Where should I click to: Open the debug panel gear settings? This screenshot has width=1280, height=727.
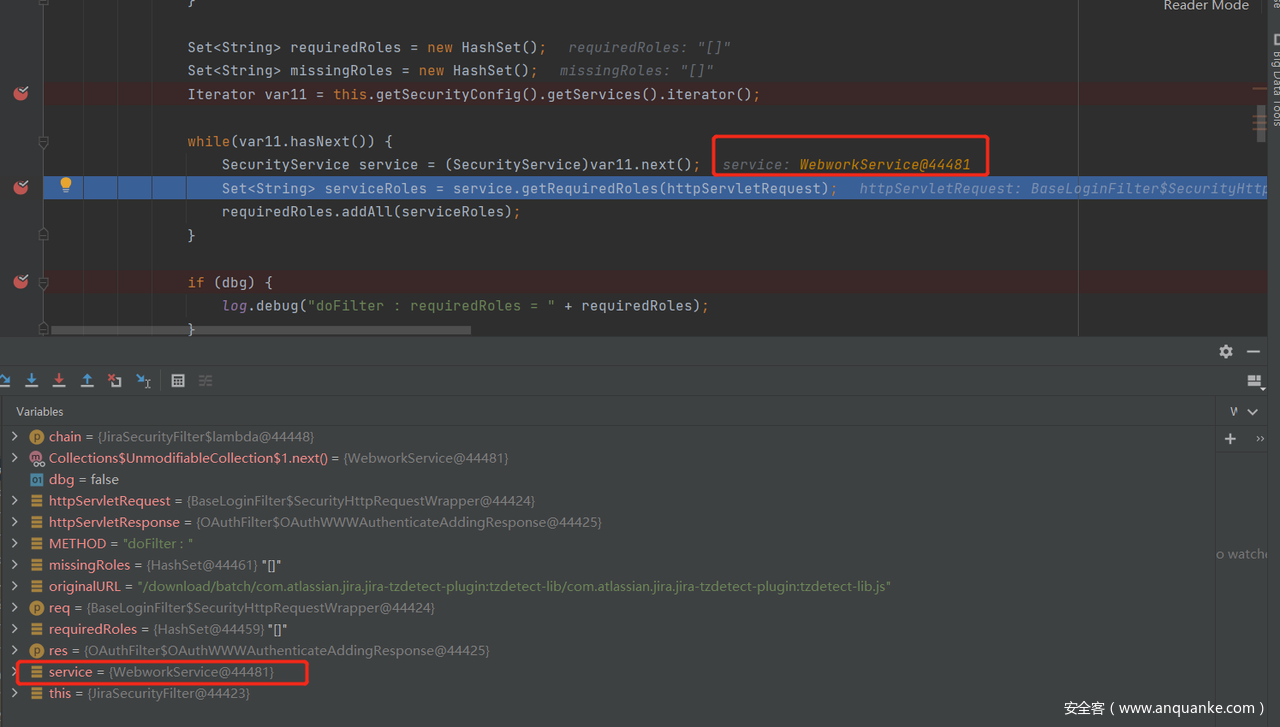1226,351
